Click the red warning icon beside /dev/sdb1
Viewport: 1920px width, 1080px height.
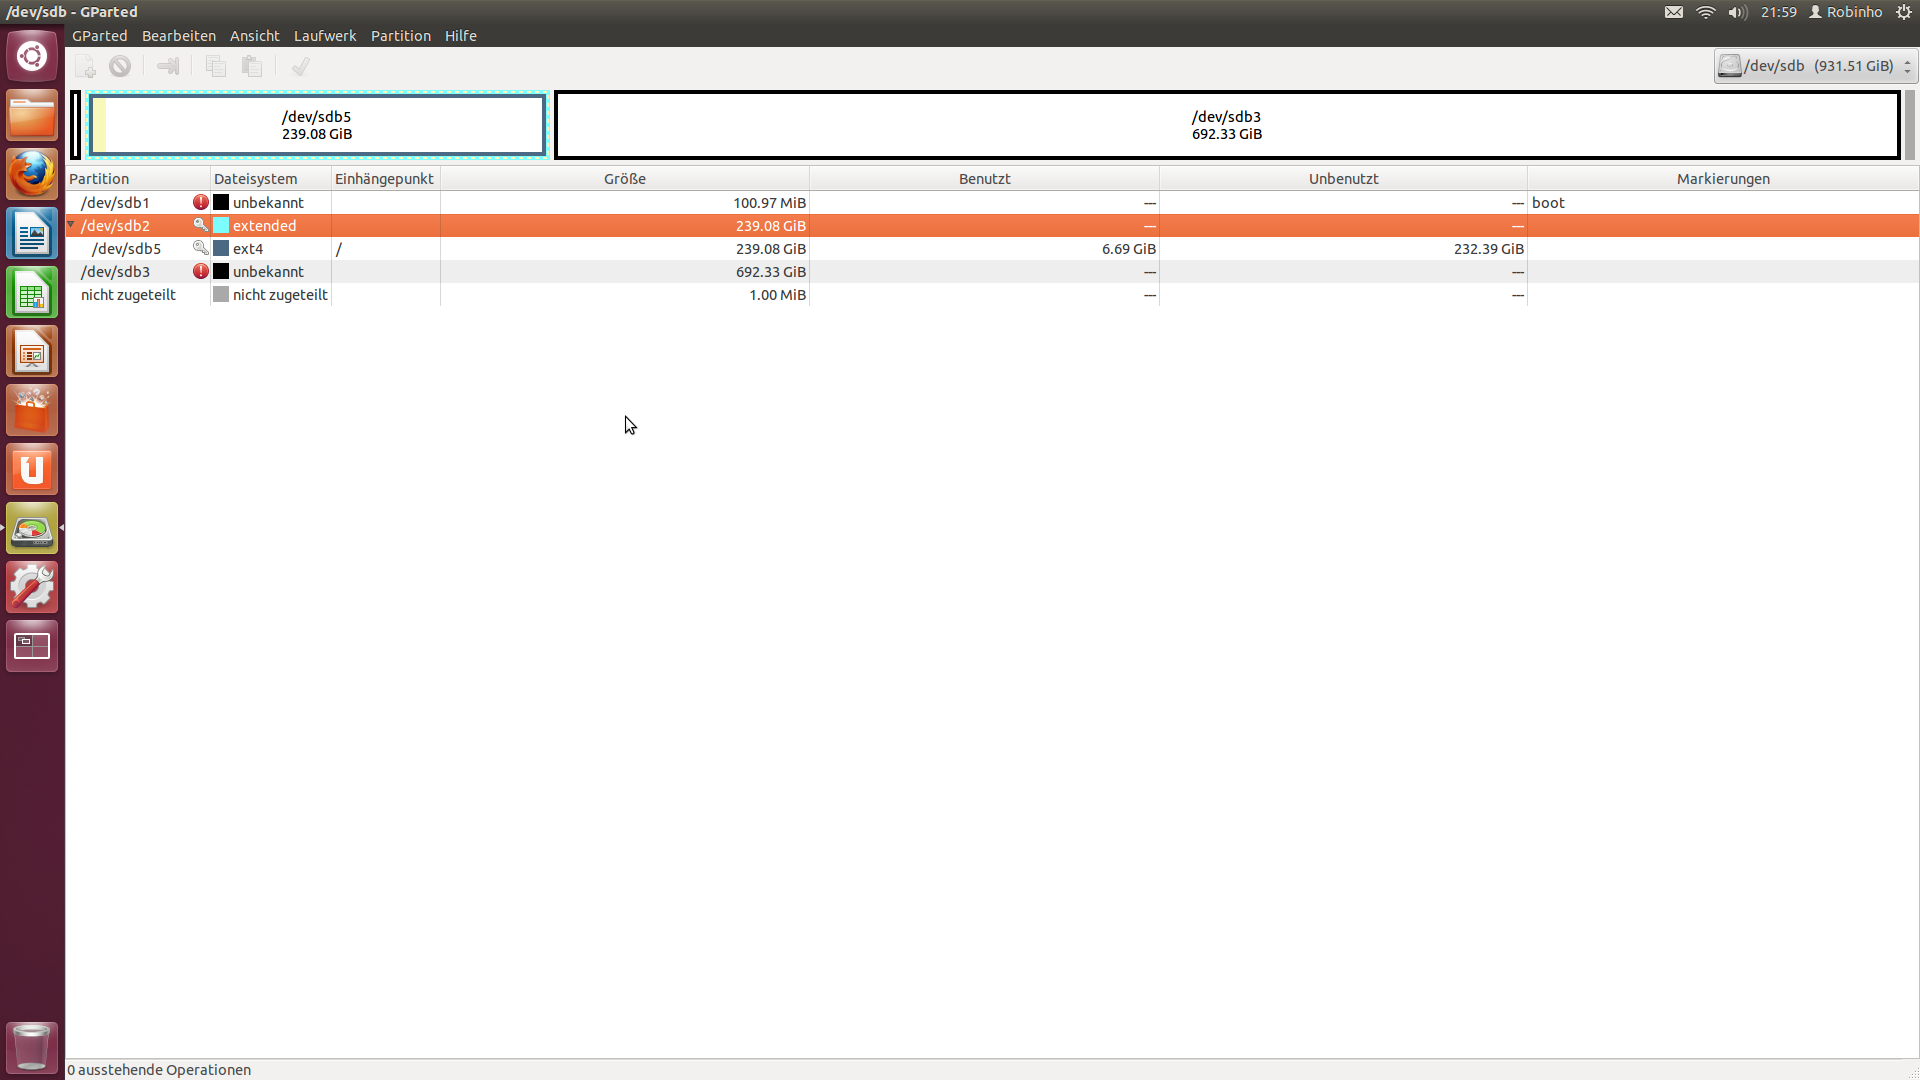click(x=201, y=202)
